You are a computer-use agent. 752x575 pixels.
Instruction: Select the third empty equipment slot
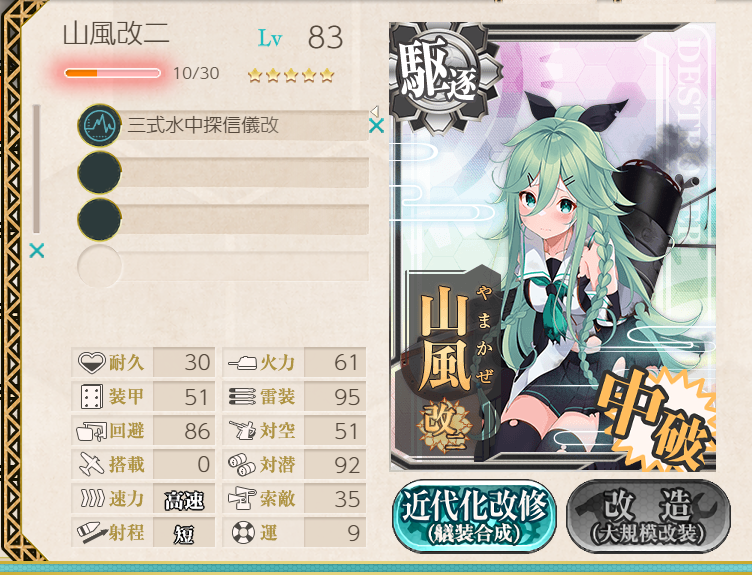[223, 219]
